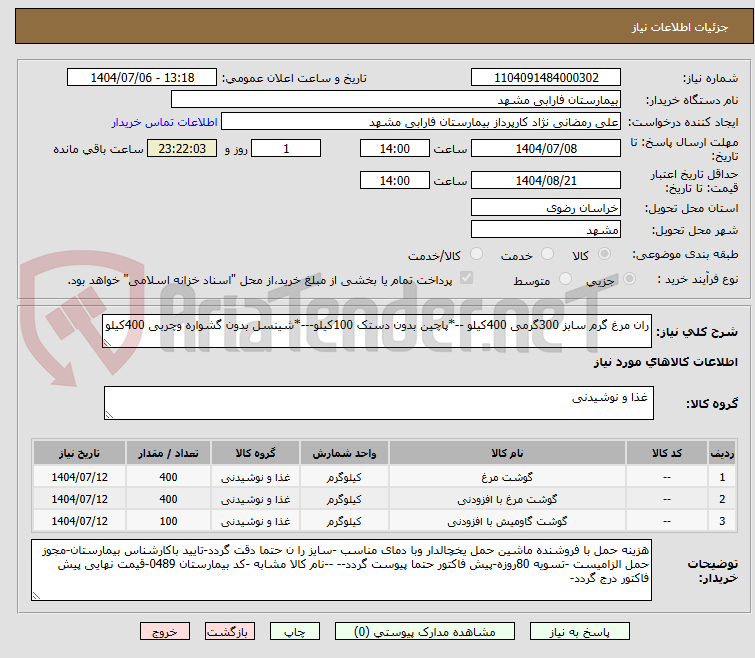This screenshot has width=755, height=658.
Task: Click the نام کالا column header
Action: click(x=507, y=453)
